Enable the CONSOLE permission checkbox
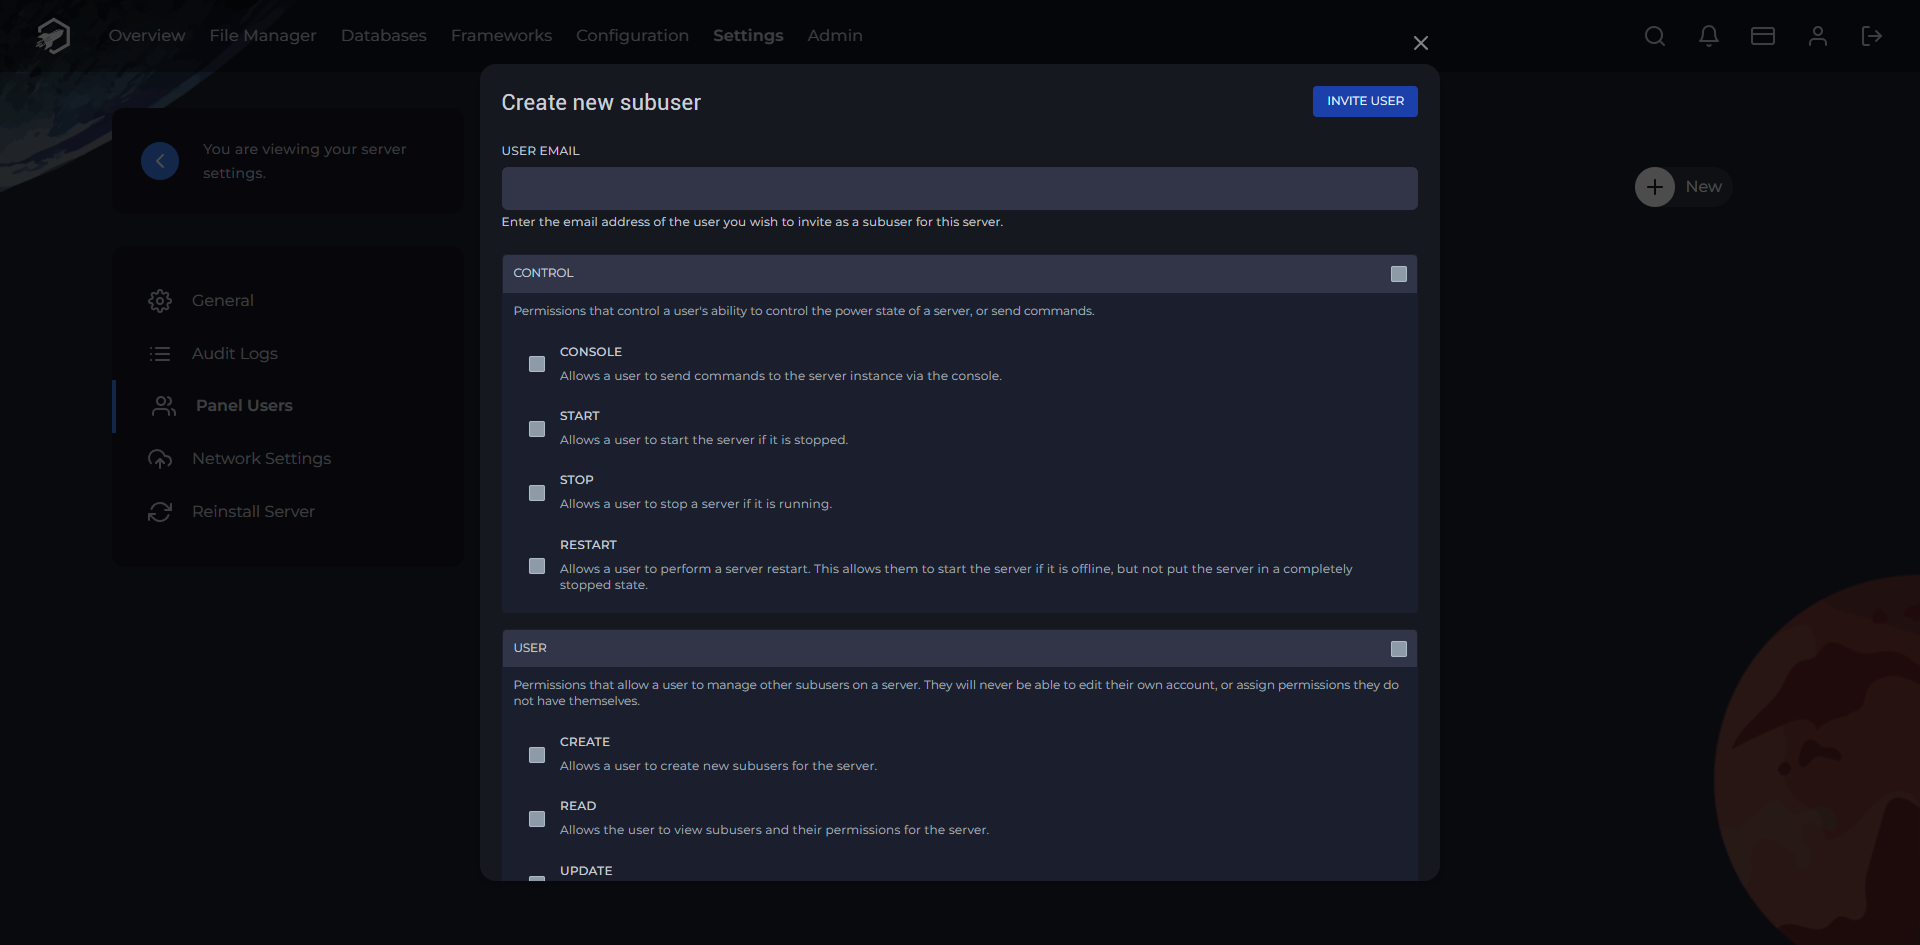 click(x=537, y=364)
